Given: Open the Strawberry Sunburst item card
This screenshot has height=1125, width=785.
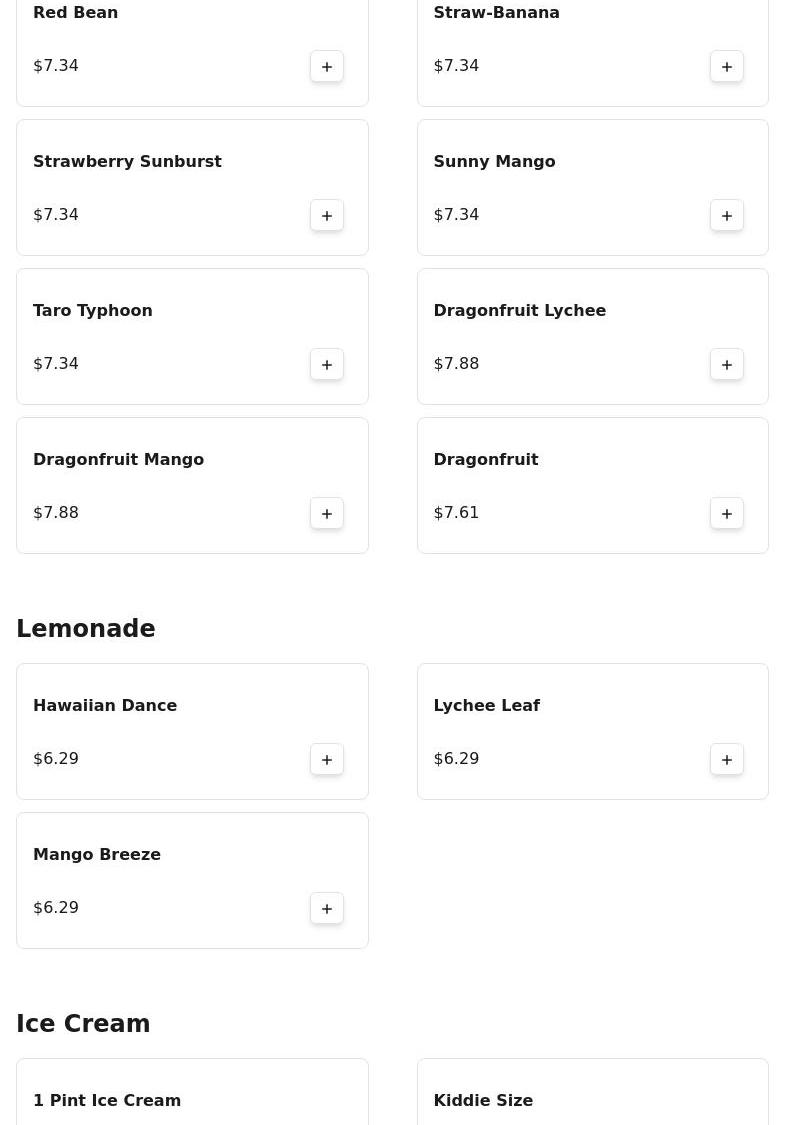Looking at the screenshot, I should point(192,187).
